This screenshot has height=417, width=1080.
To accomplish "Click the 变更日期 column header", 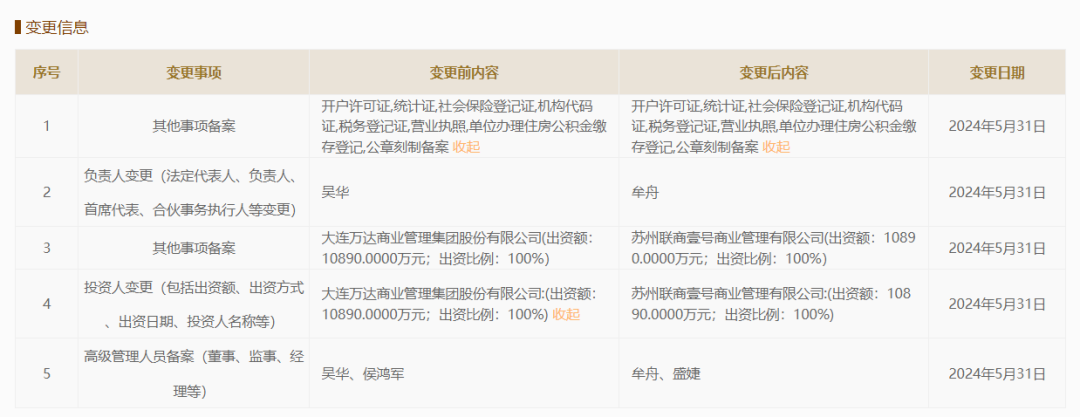I will [x=996, y=73].
